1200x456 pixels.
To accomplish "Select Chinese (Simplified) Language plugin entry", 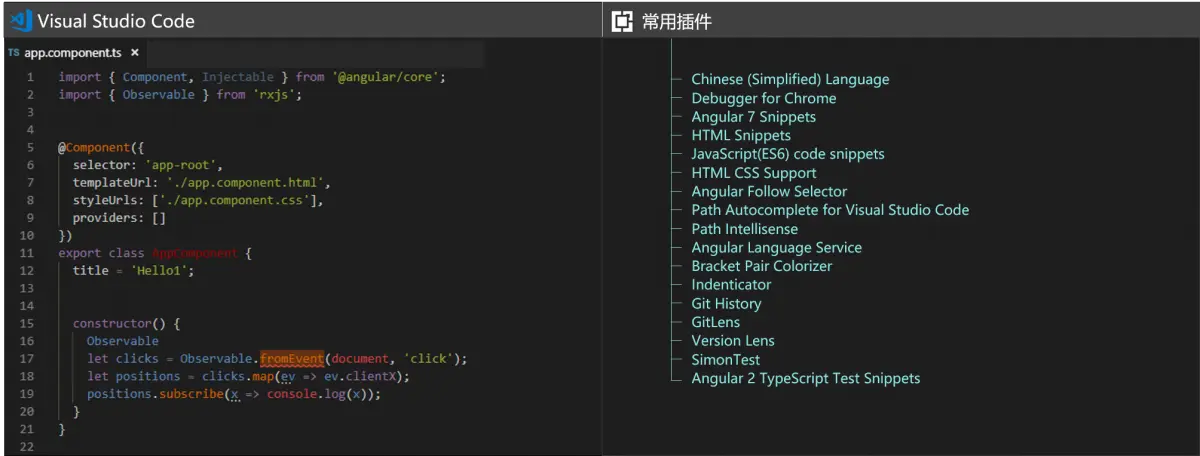I will click(790, 79).
